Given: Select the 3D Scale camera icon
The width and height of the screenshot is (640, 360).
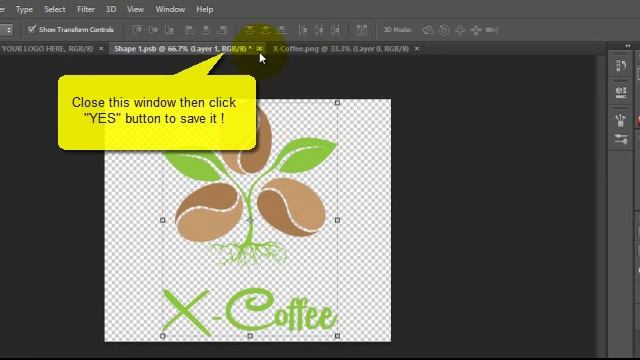Looking at the screenshot, I should click(x=492, y=30).
